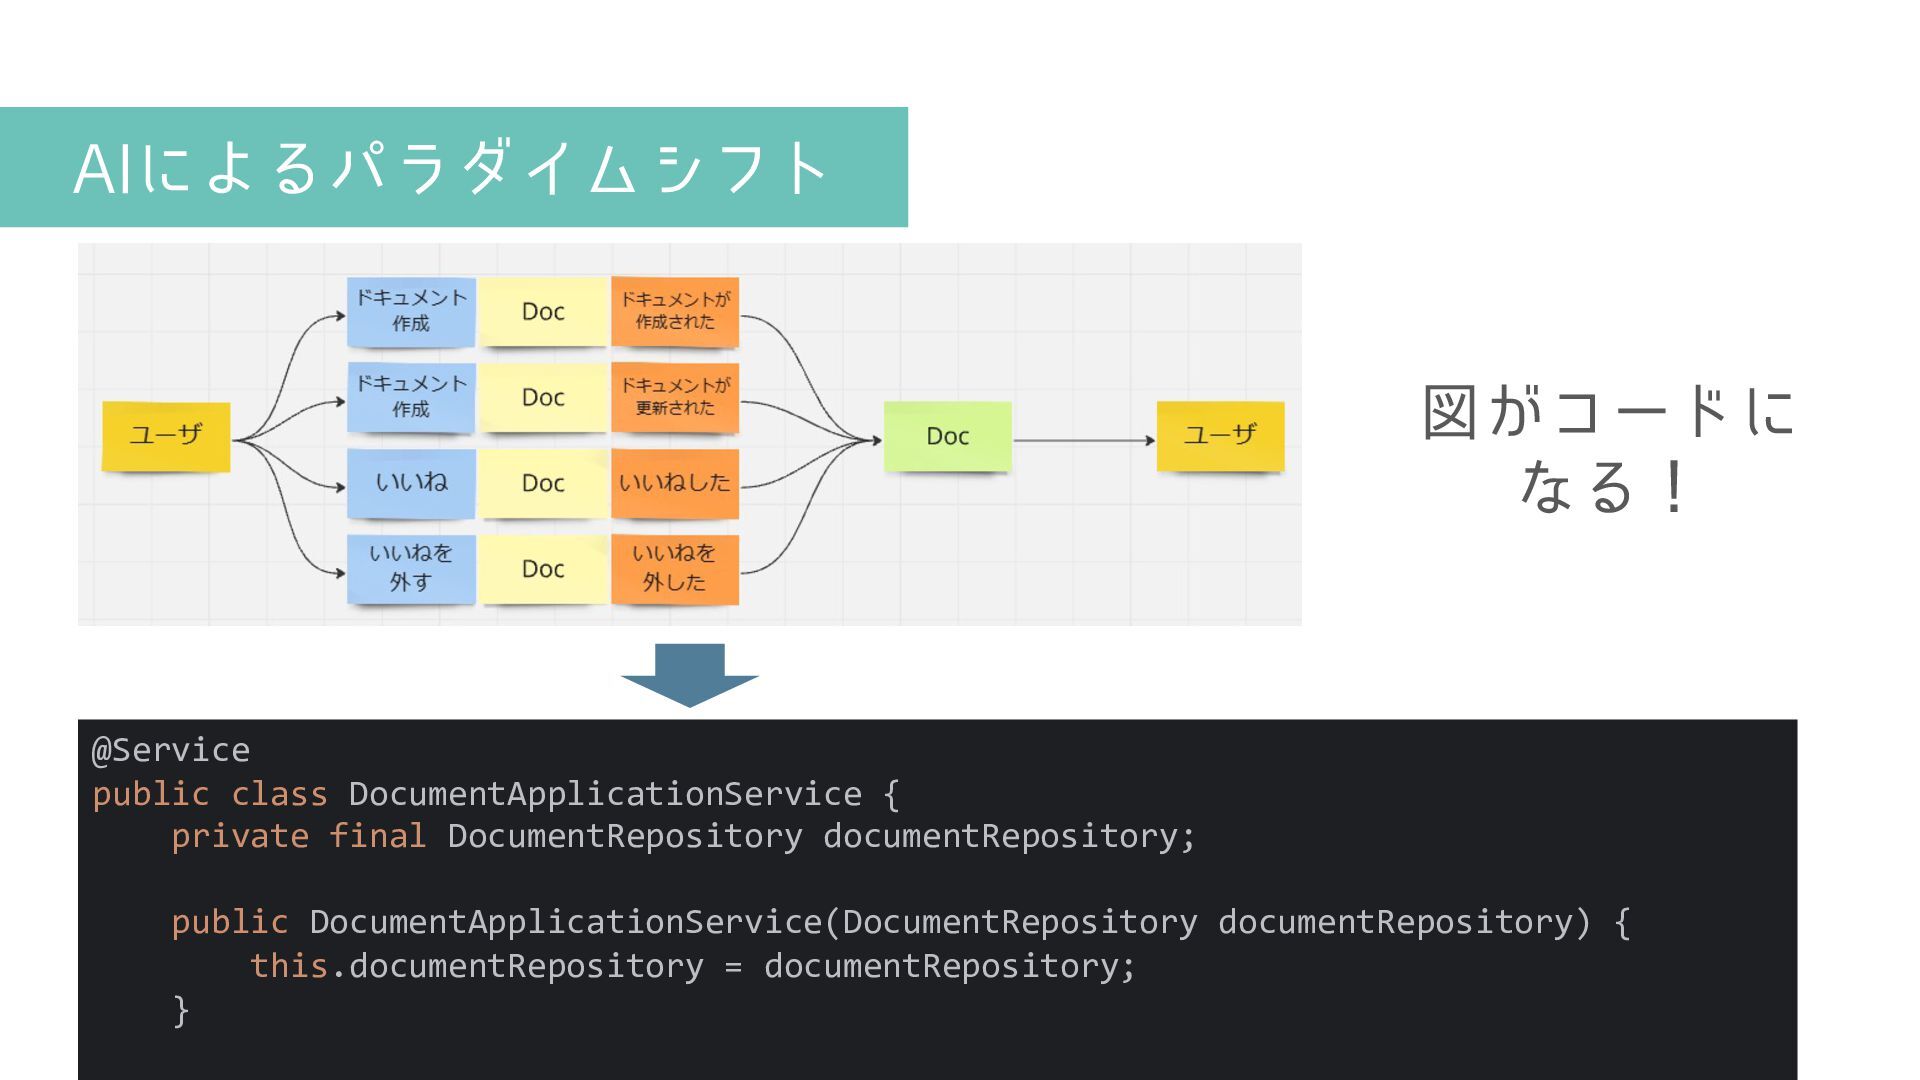Click the DocumentApplicationService class name line
Image resolution: width=1920 pixels, height=1080 pixels.
(x=604, y=794)
